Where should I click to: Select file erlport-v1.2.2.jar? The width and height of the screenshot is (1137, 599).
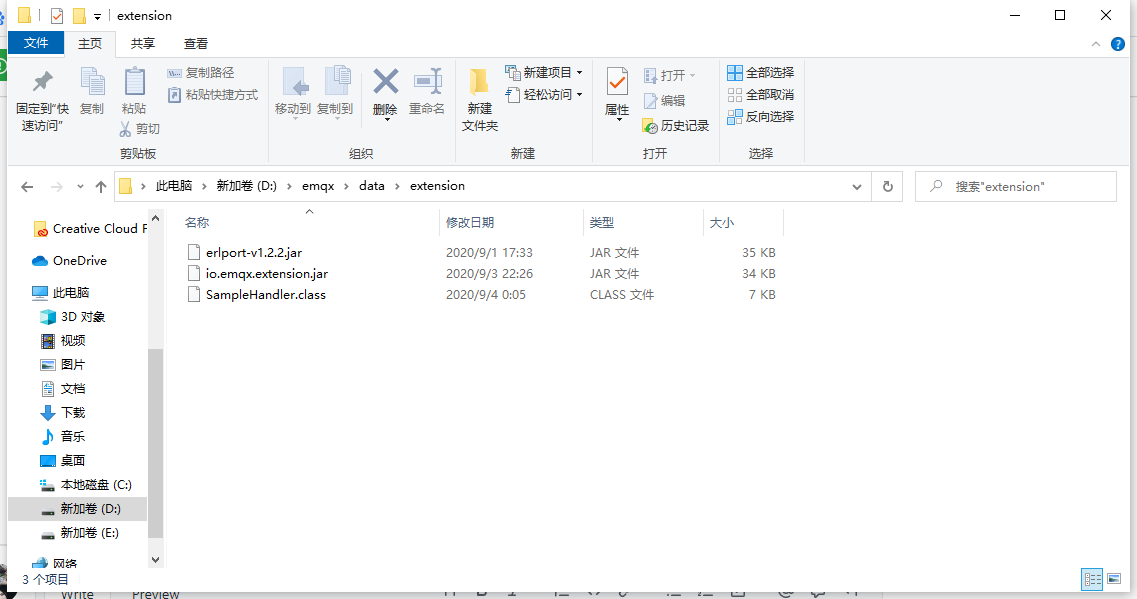pyautogui.click(x=254, y=252)
